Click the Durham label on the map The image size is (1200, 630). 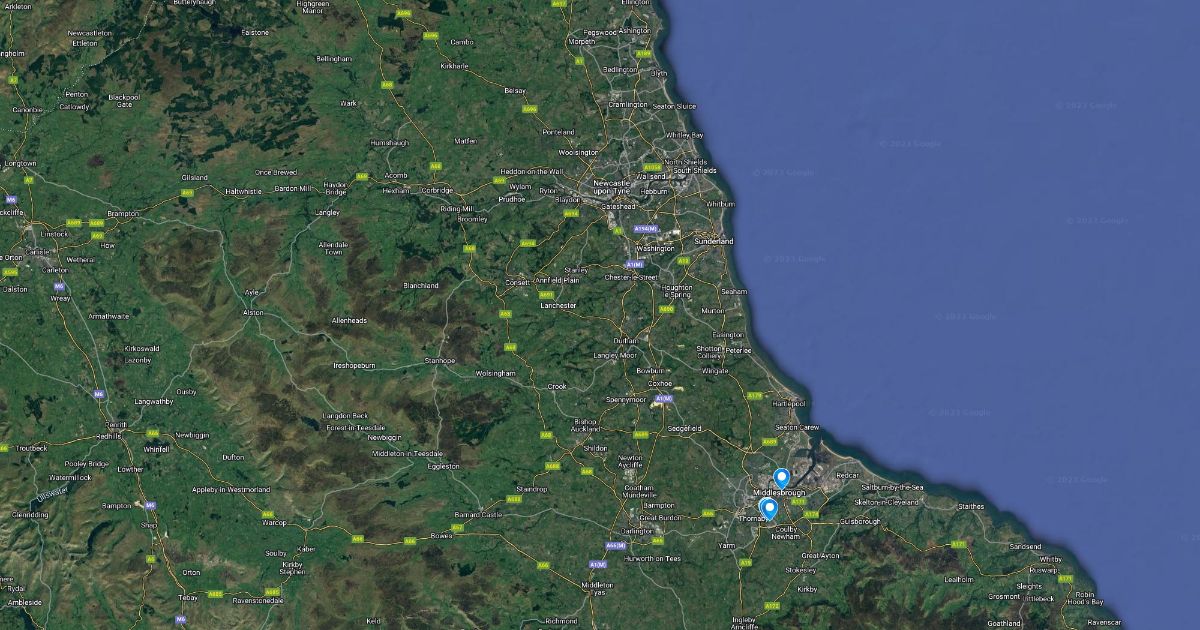pos(626,340)
